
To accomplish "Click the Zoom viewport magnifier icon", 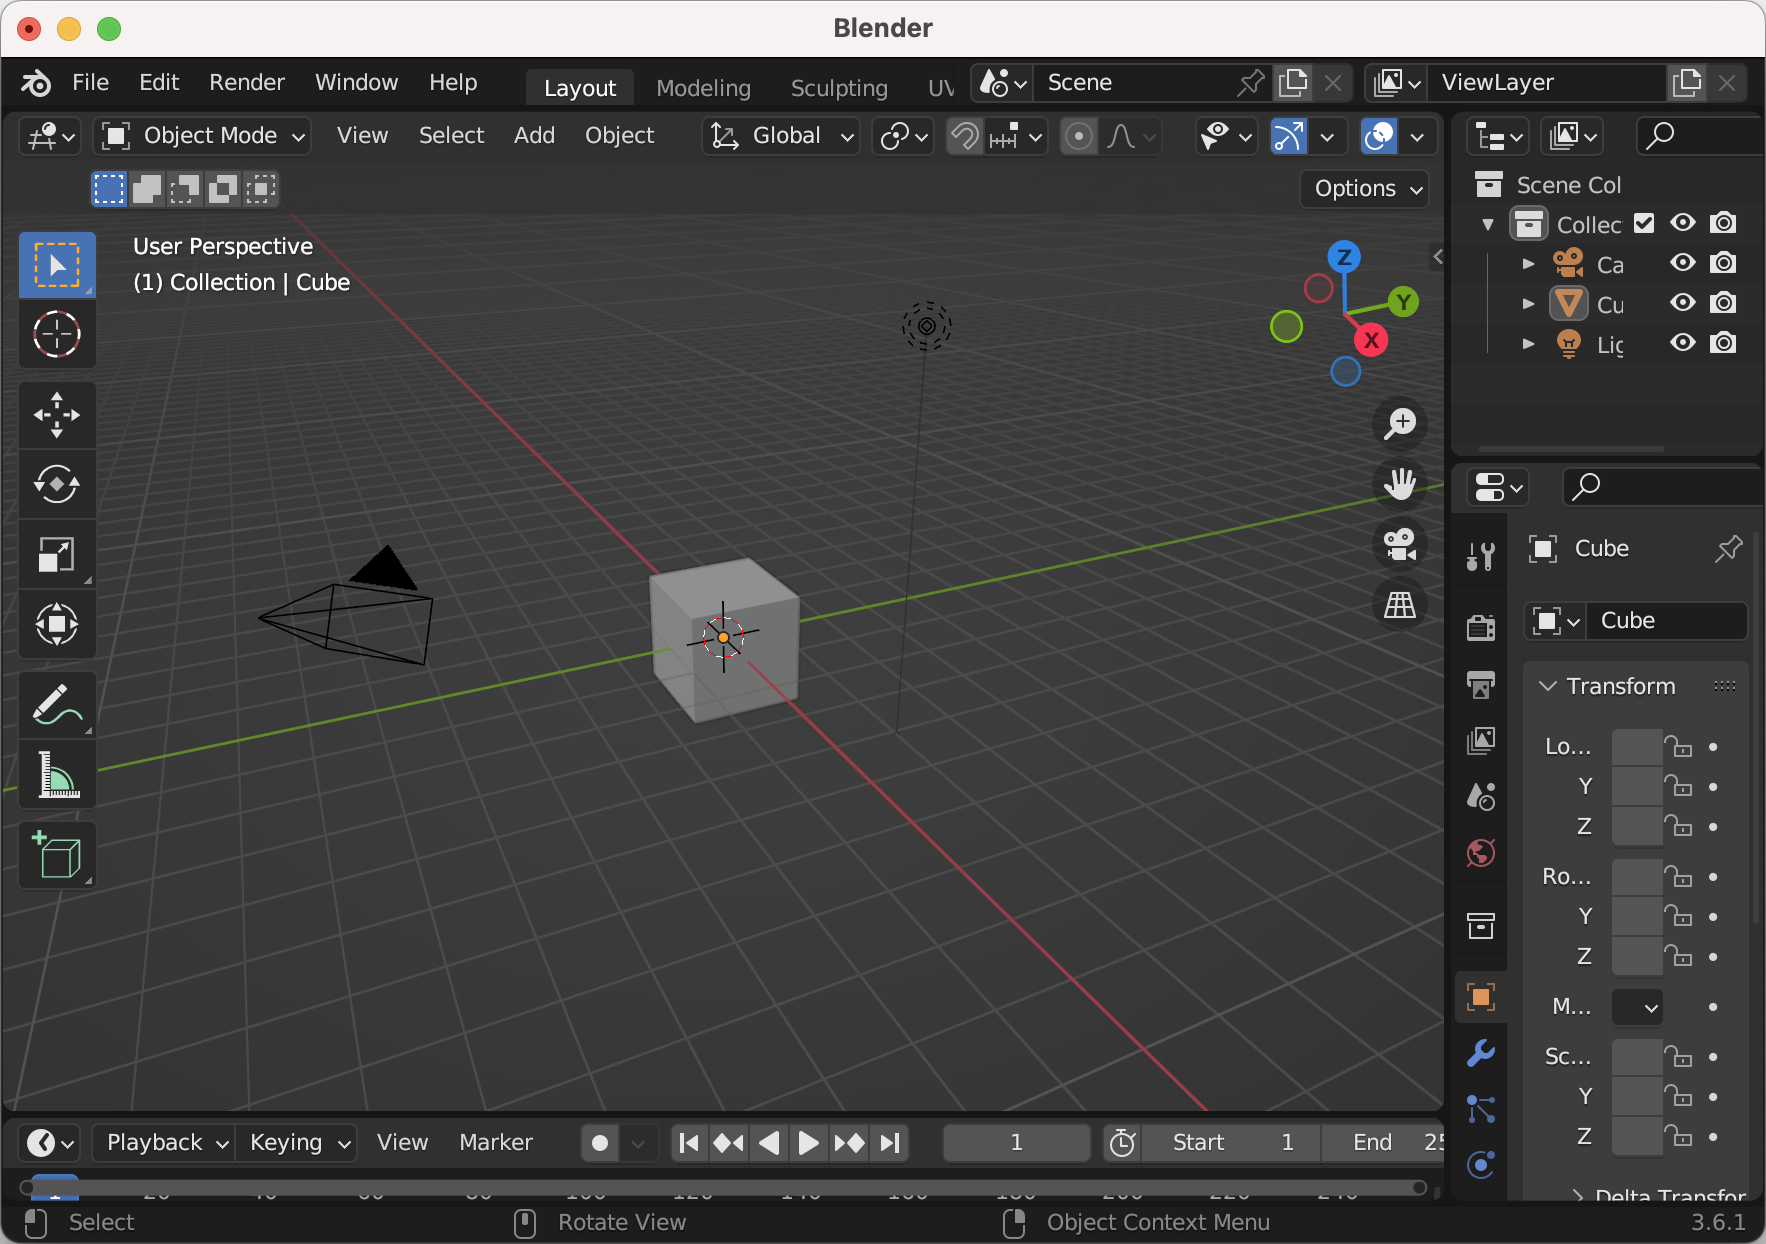I will click(1400, 424).
